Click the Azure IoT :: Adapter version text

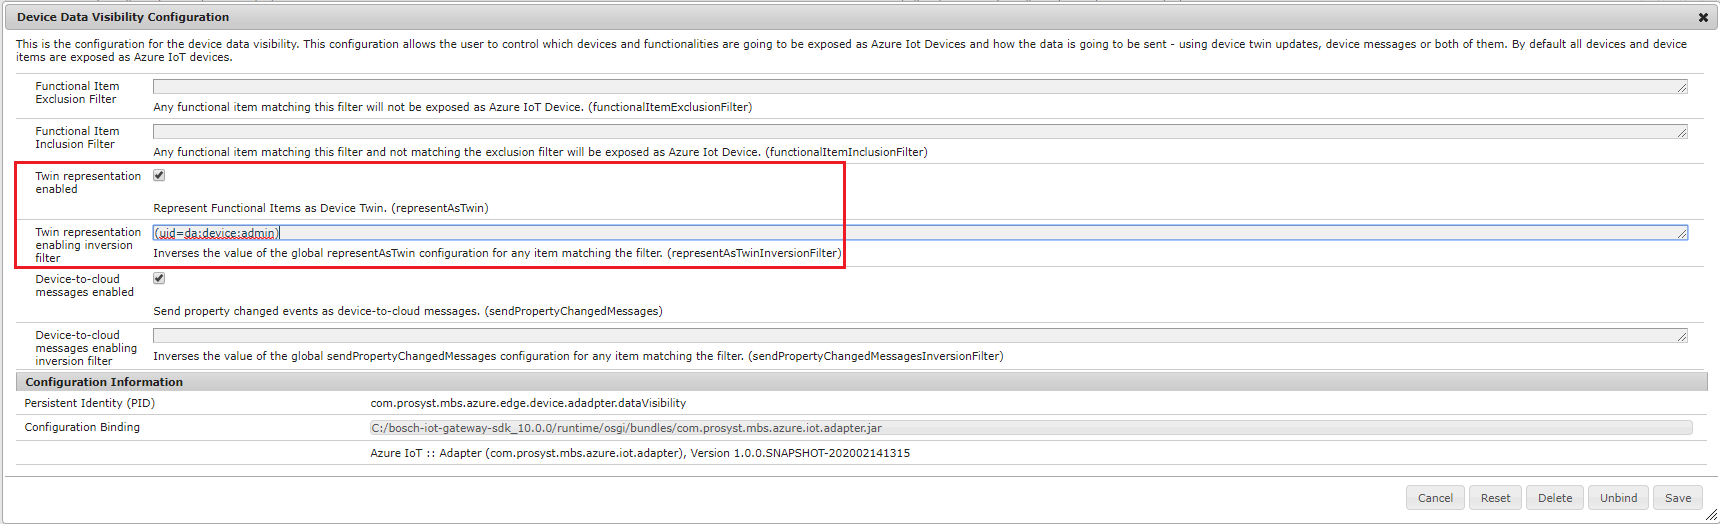(640, 453)
